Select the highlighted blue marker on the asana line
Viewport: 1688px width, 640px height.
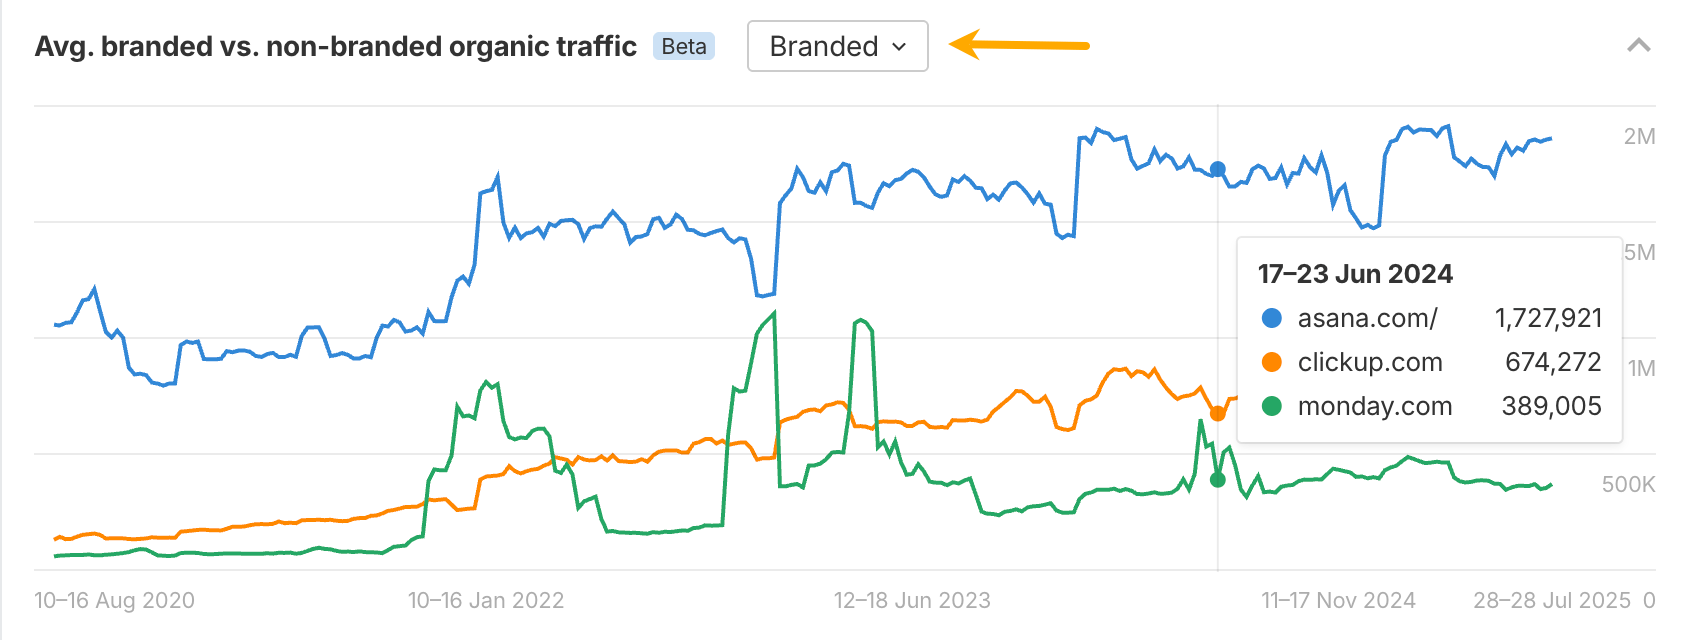1217,170
